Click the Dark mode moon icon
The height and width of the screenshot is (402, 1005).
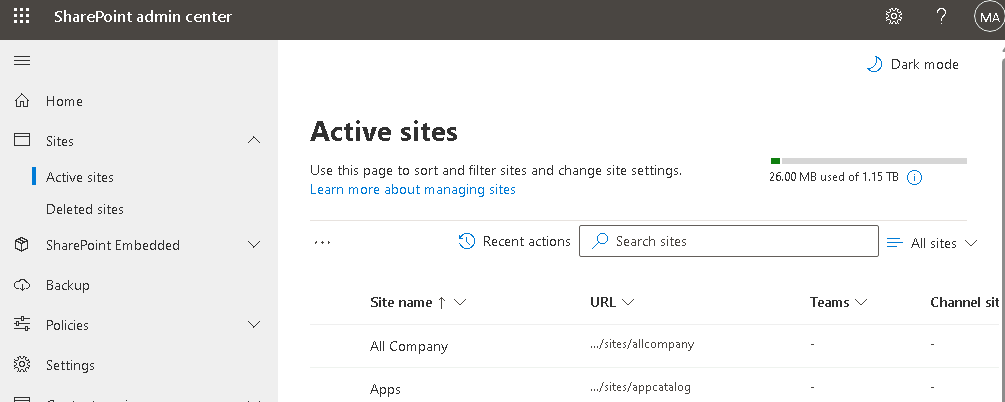click(x=874, y=64)
